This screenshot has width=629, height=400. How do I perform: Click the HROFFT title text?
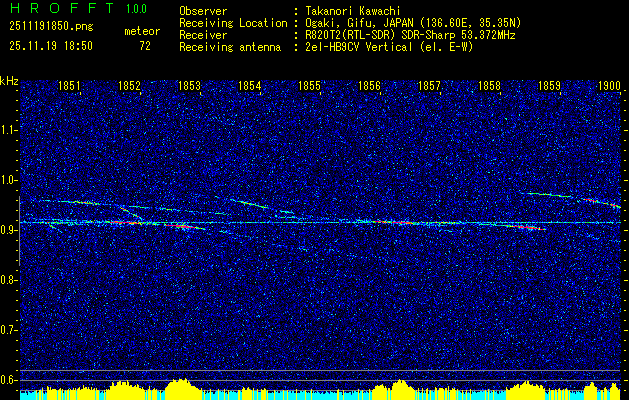pos(61,8)
